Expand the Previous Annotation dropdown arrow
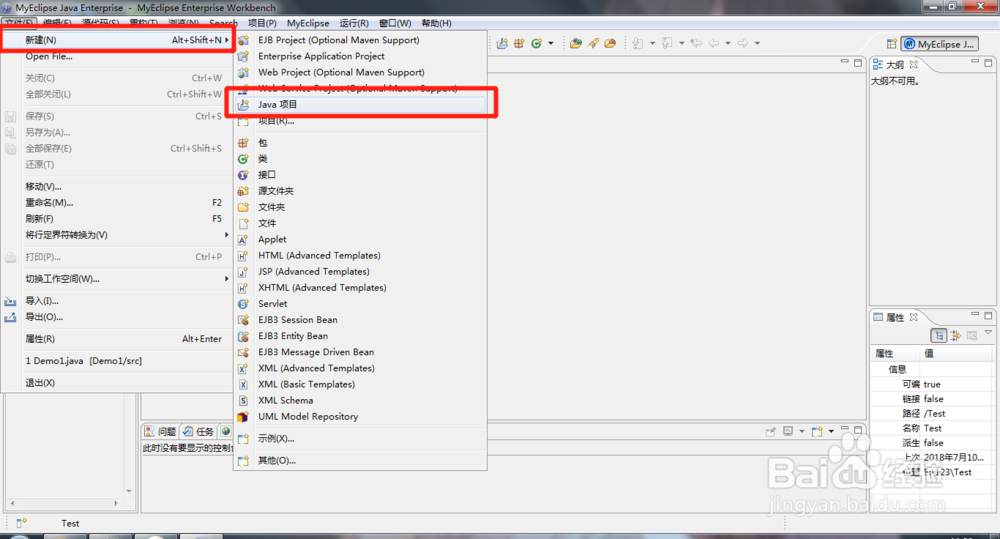Image resolution: width=1000 pixels, height=539 pixels. (682, 43)
